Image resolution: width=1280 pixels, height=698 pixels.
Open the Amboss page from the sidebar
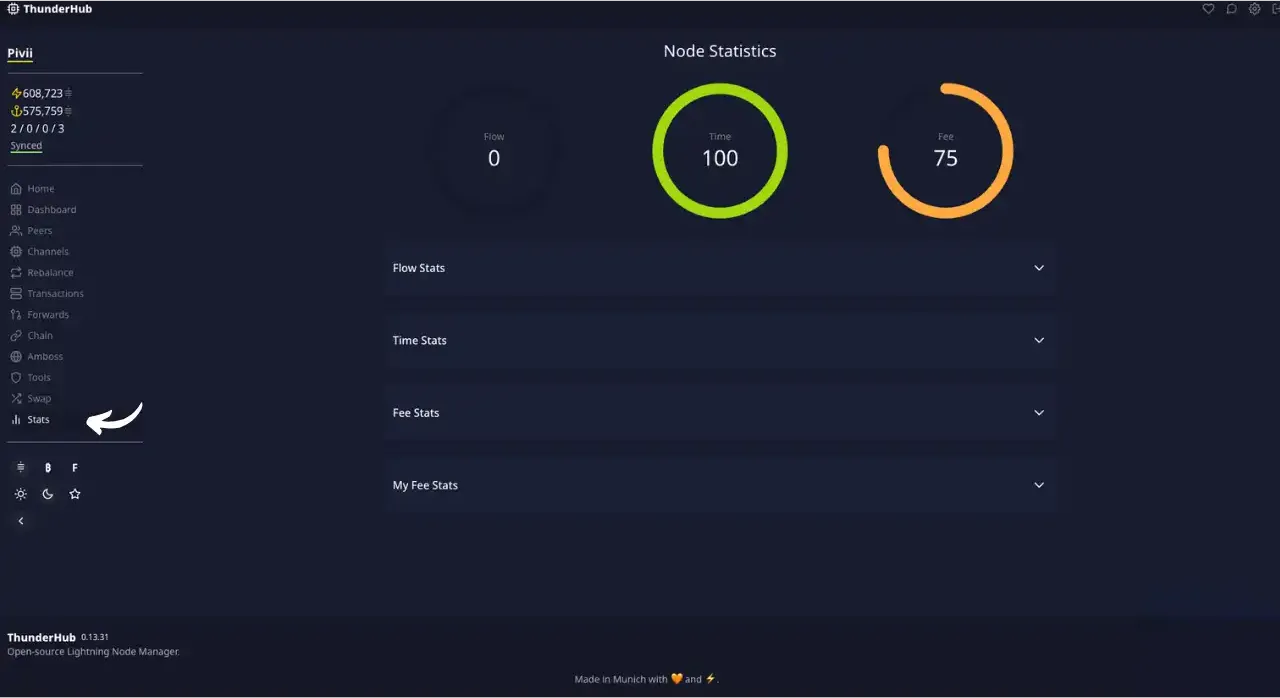(x=37, y=356)
